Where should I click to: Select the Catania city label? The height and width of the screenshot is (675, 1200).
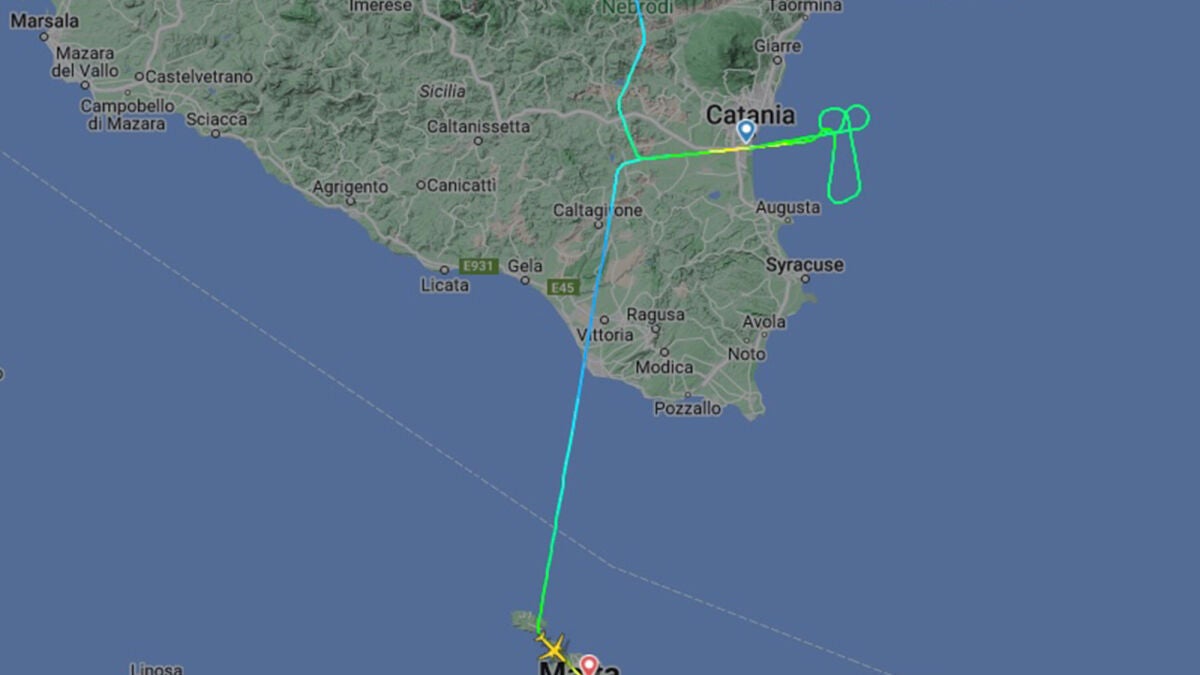[x=751, y=114]
